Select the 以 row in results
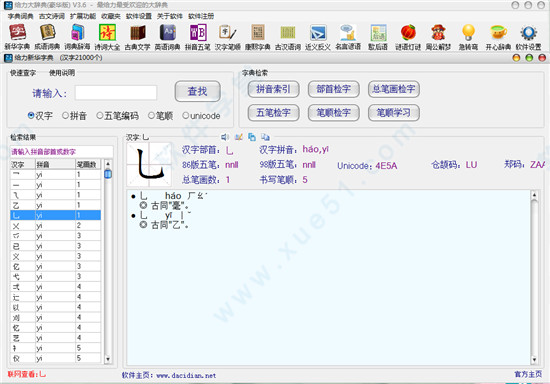550x384 pixels. (x=55, y=308)
